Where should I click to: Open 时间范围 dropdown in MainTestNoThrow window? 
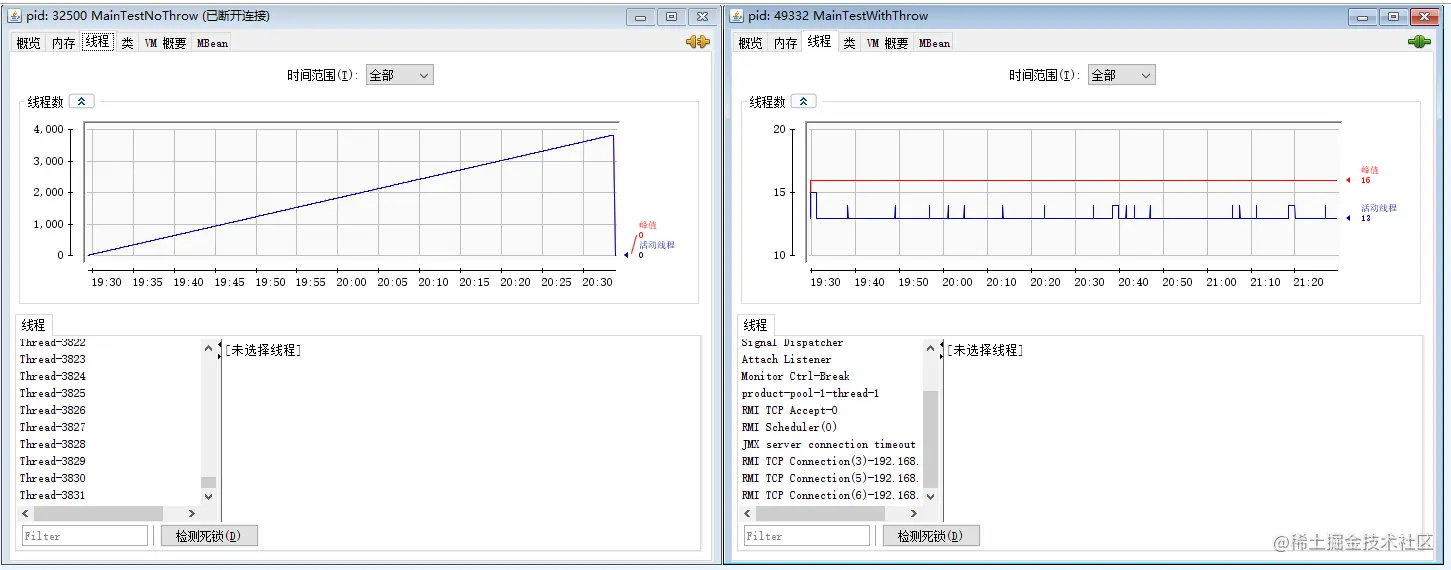[x=400, y=75]
